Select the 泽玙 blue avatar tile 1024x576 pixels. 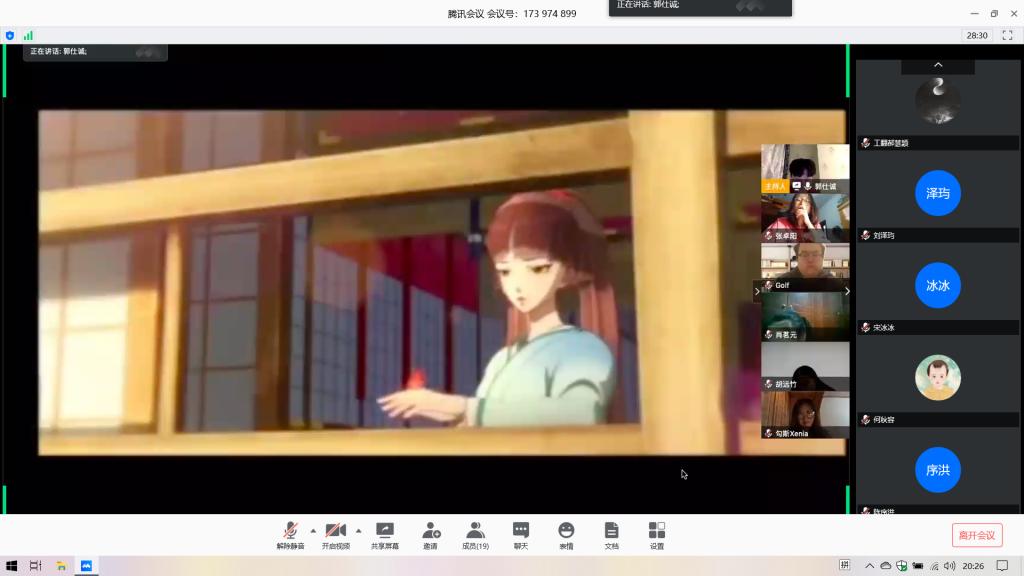[938, 193]
